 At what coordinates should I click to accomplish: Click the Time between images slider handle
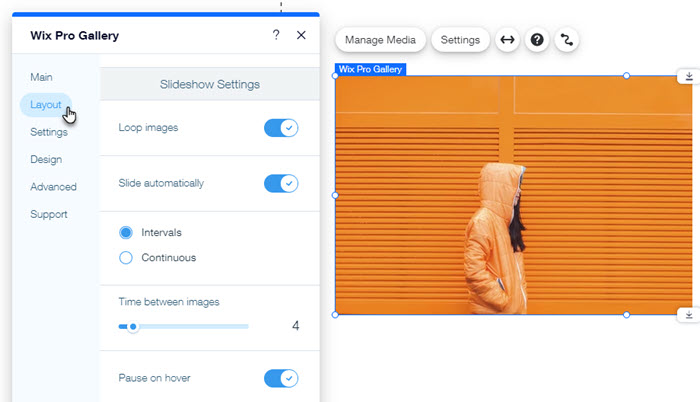pos(133,327)
